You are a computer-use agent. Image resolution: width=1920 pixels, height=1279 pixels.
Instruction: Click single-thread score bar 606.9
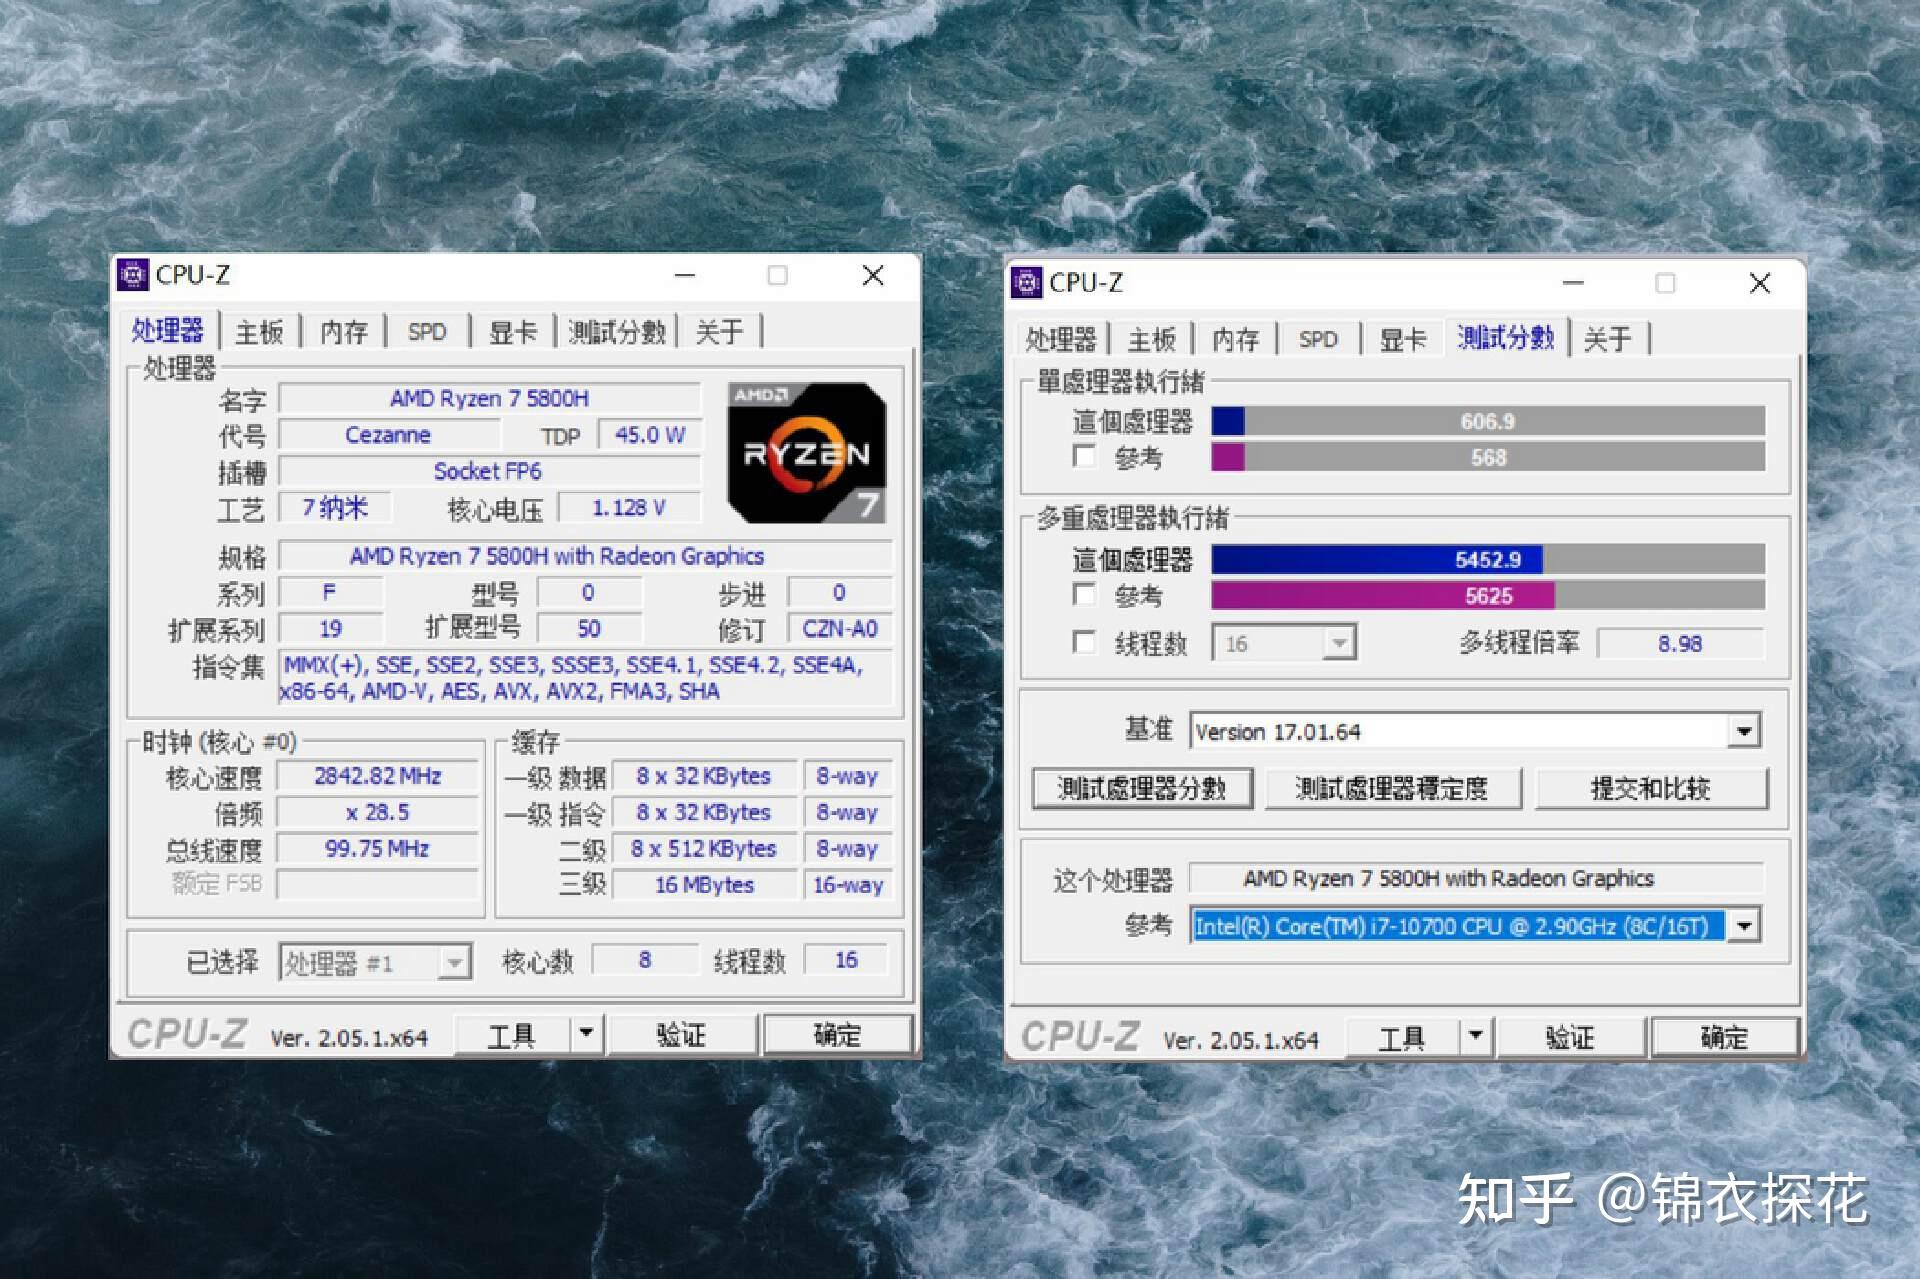1488,421
